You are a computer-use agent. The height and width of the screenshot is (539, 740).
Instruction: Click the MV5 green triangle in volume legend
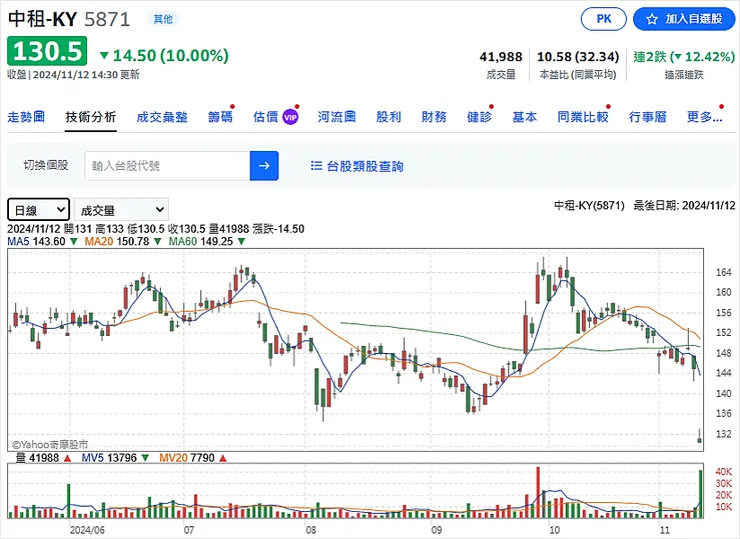point(145,458)
